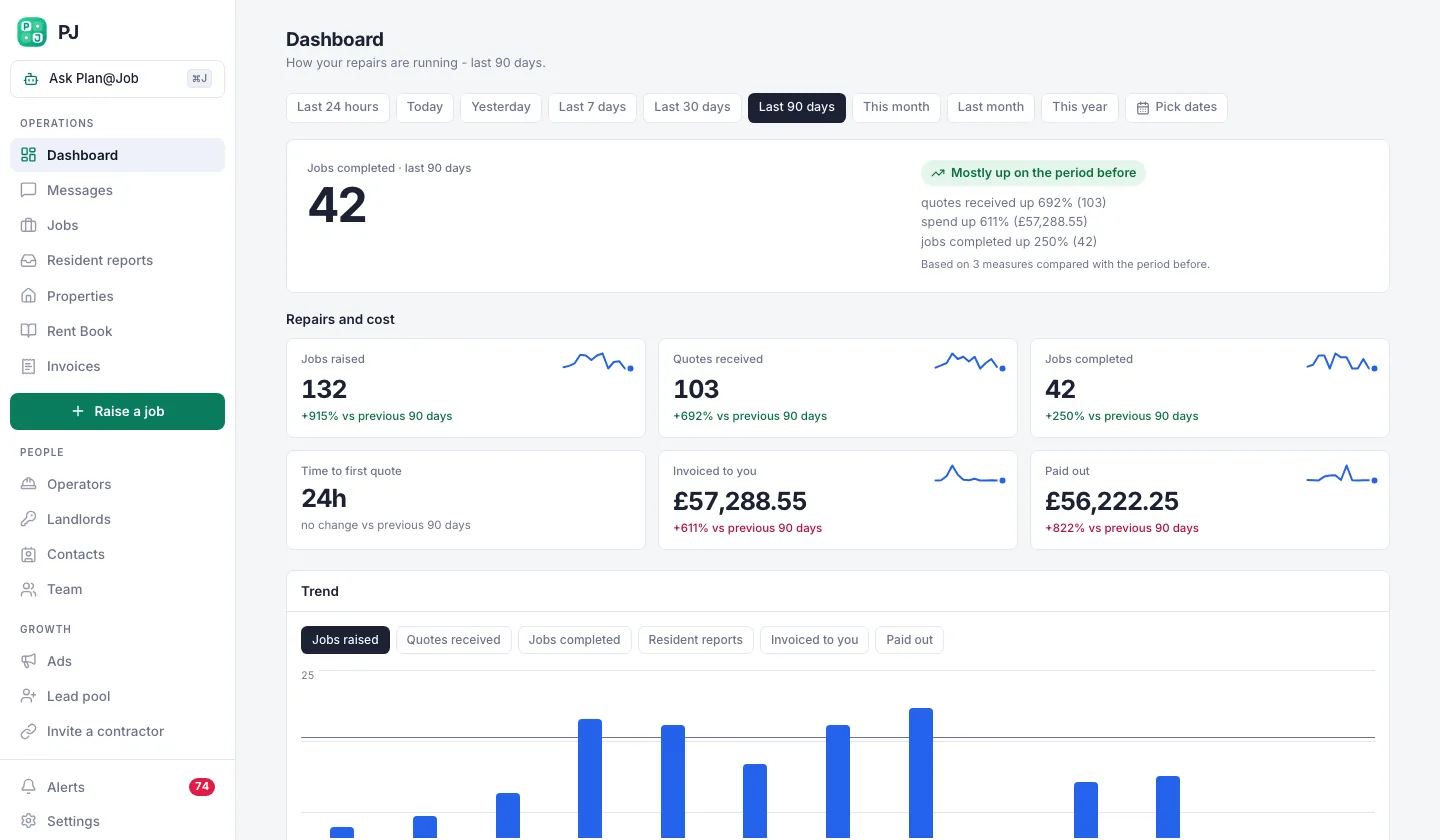Click the Properties house icon
1440x840 pixels.
28,296
